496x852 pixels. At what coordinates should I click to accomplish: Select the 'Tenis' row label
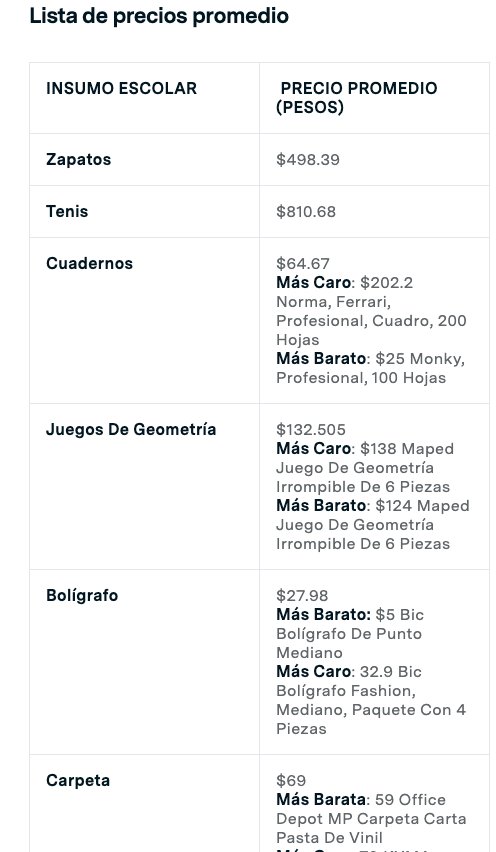click(67, 211)
